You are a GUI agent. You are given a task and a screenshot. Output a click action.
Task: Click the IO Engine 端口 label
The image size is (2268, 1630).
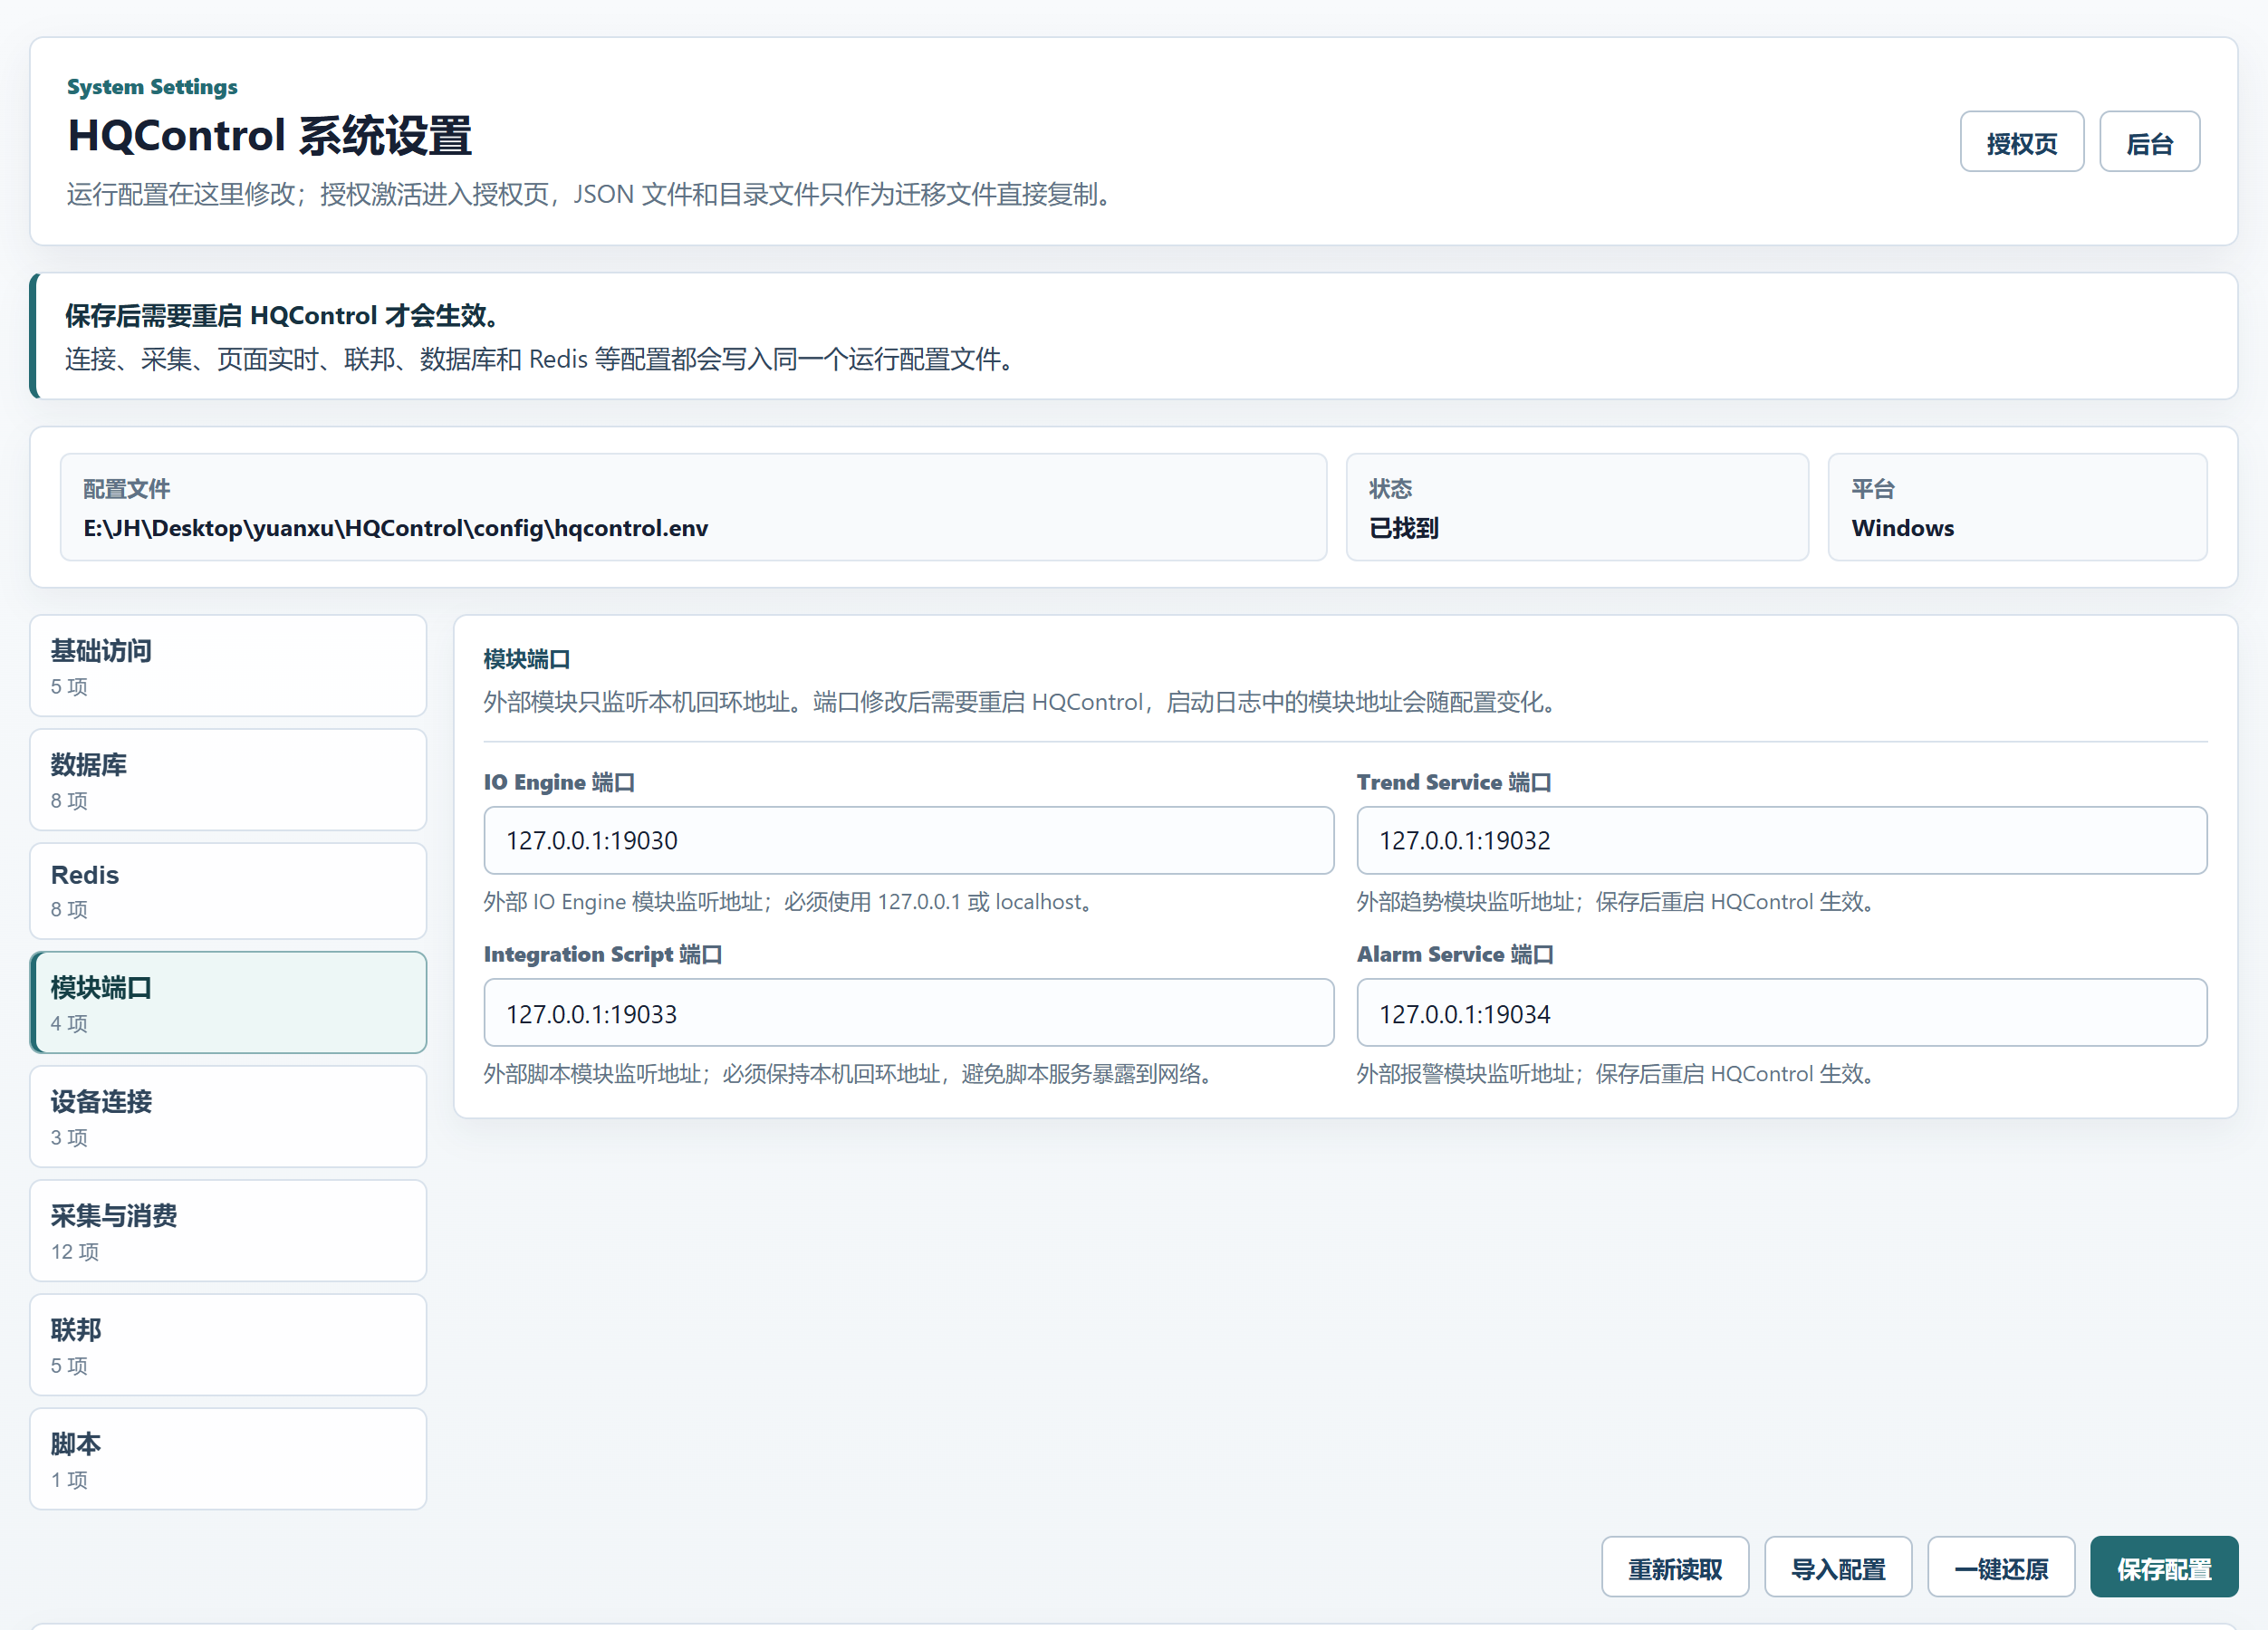pyautogui.click(x=559, y=782)
